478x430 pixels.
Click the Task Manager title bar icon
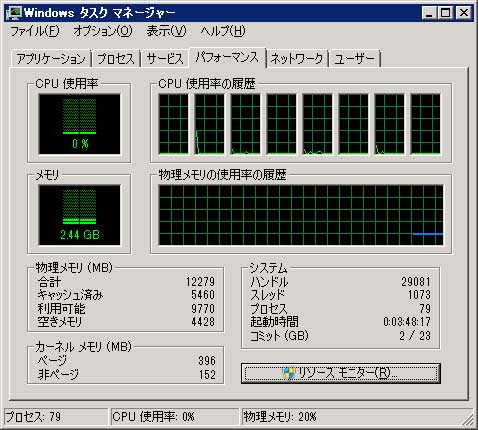tap(14, 12)
